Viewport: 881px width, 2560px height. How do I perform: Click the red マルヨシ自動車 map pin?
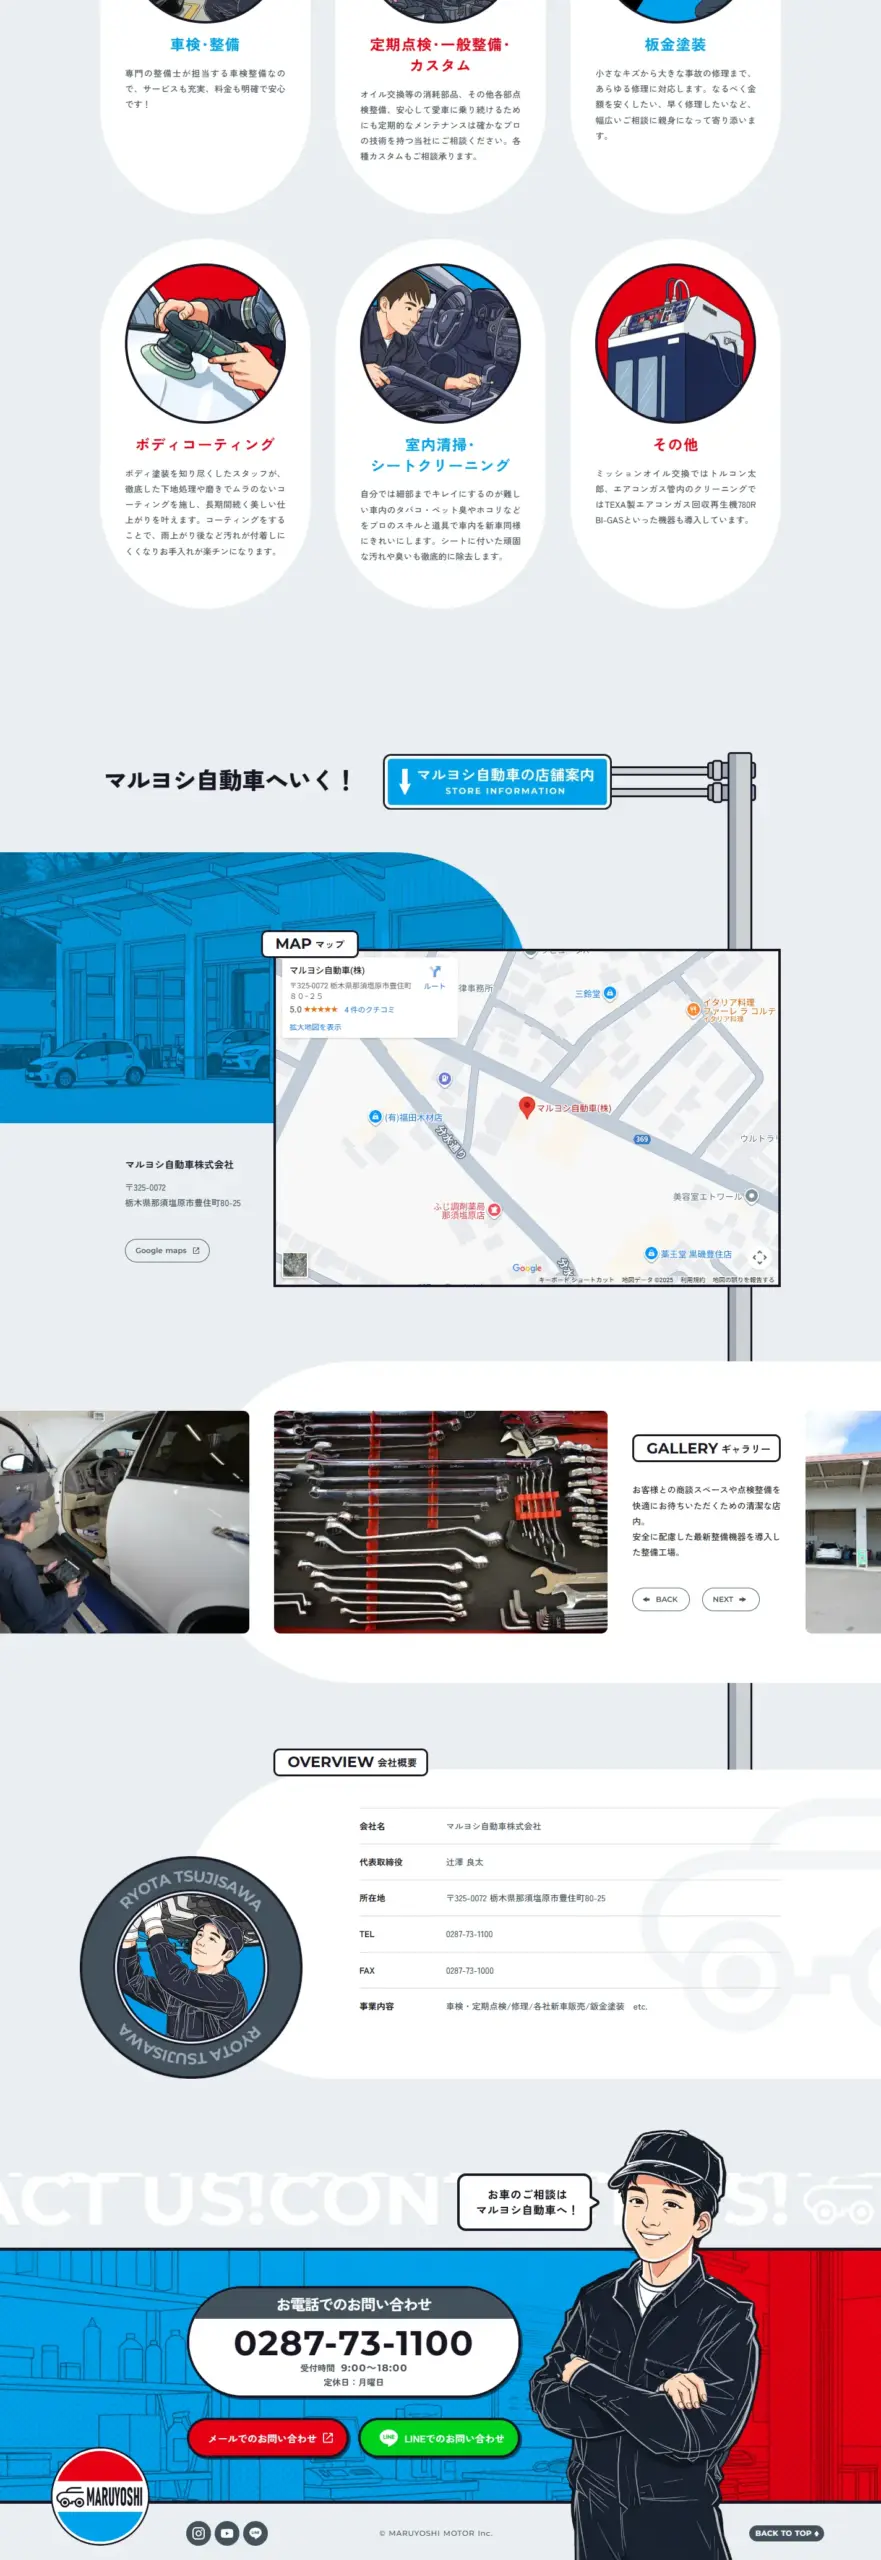coord(527,1106)
